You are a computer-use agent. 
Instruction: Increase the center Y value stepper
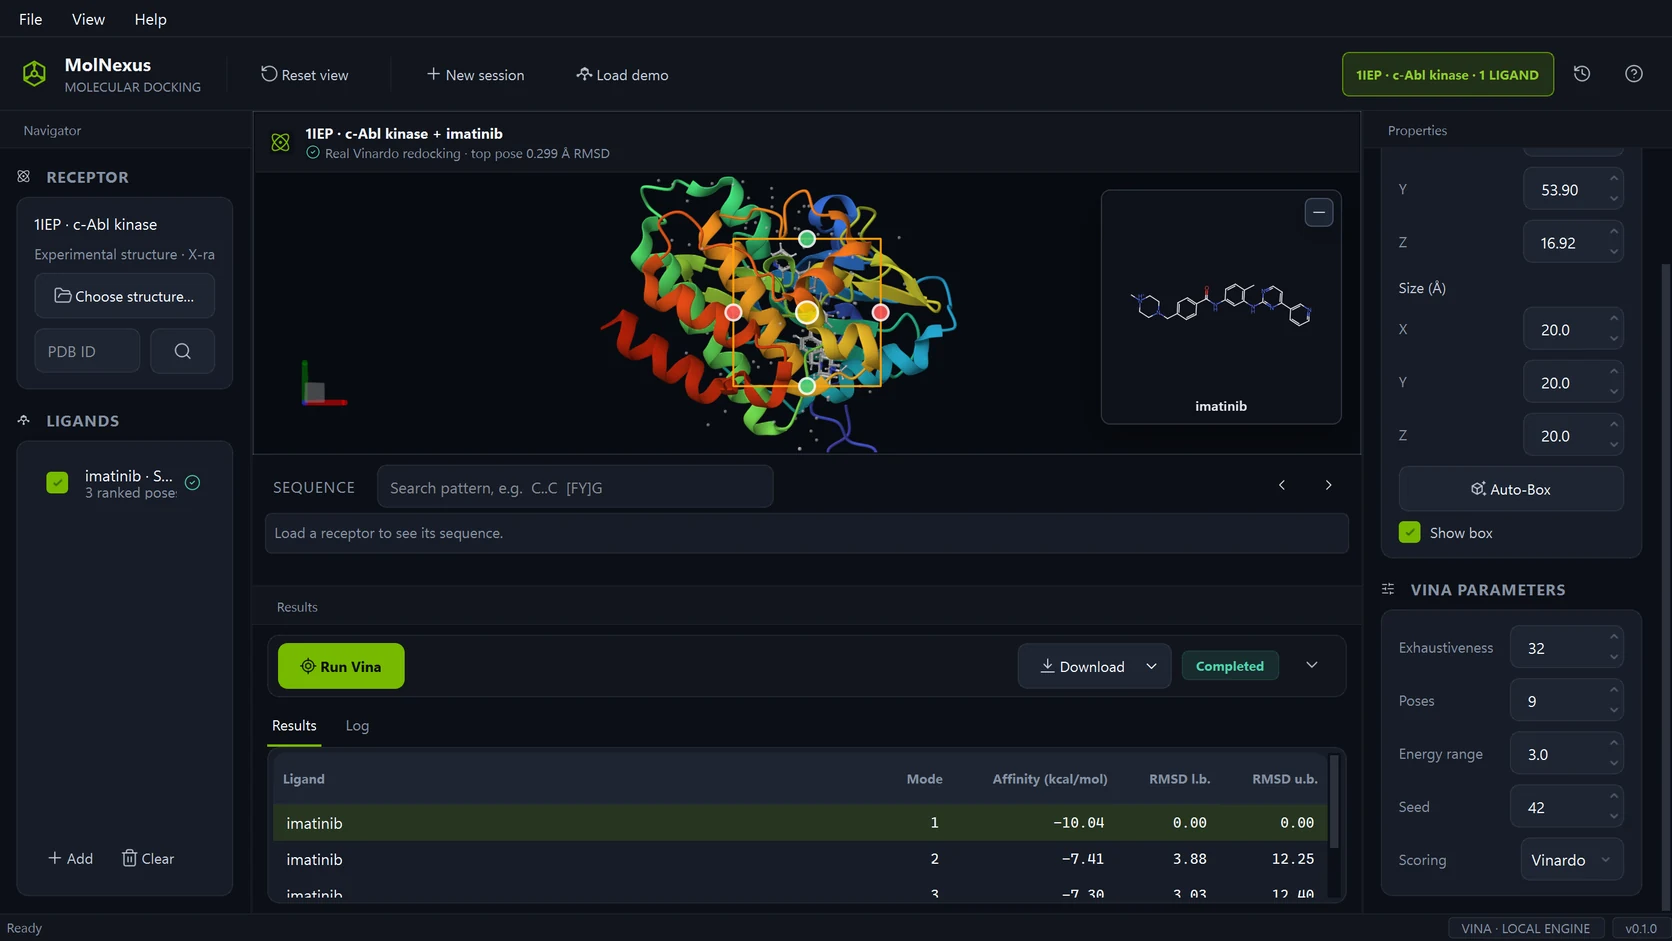click(1614, 179)
